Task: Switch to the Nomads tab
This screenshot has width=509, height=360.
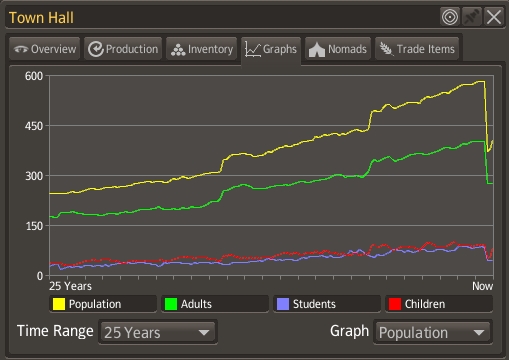Action: pos(338,49)
